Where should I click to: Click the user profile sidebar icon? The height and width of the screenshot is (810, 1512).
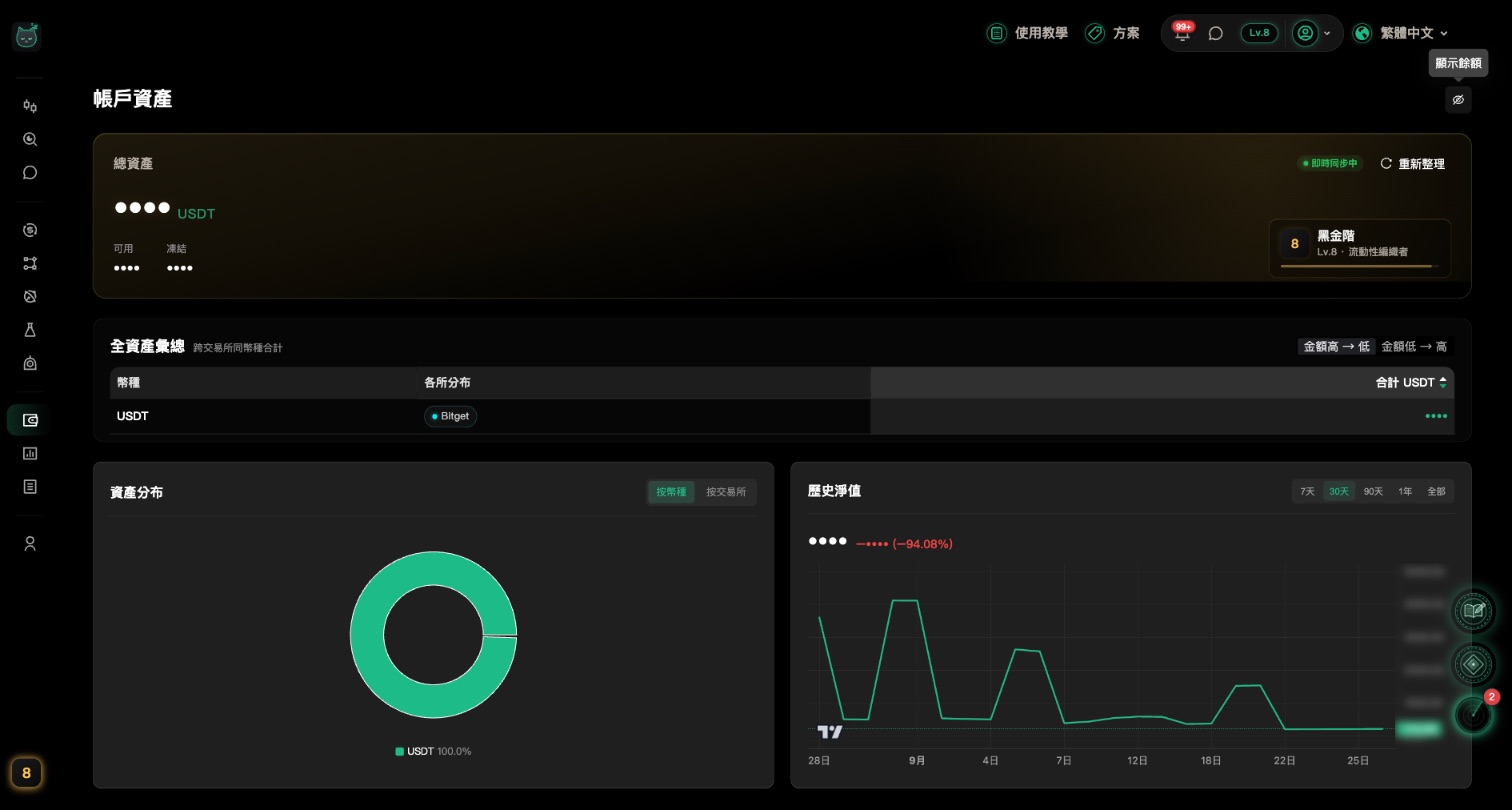pyautogui.click(x=30, y=543)
